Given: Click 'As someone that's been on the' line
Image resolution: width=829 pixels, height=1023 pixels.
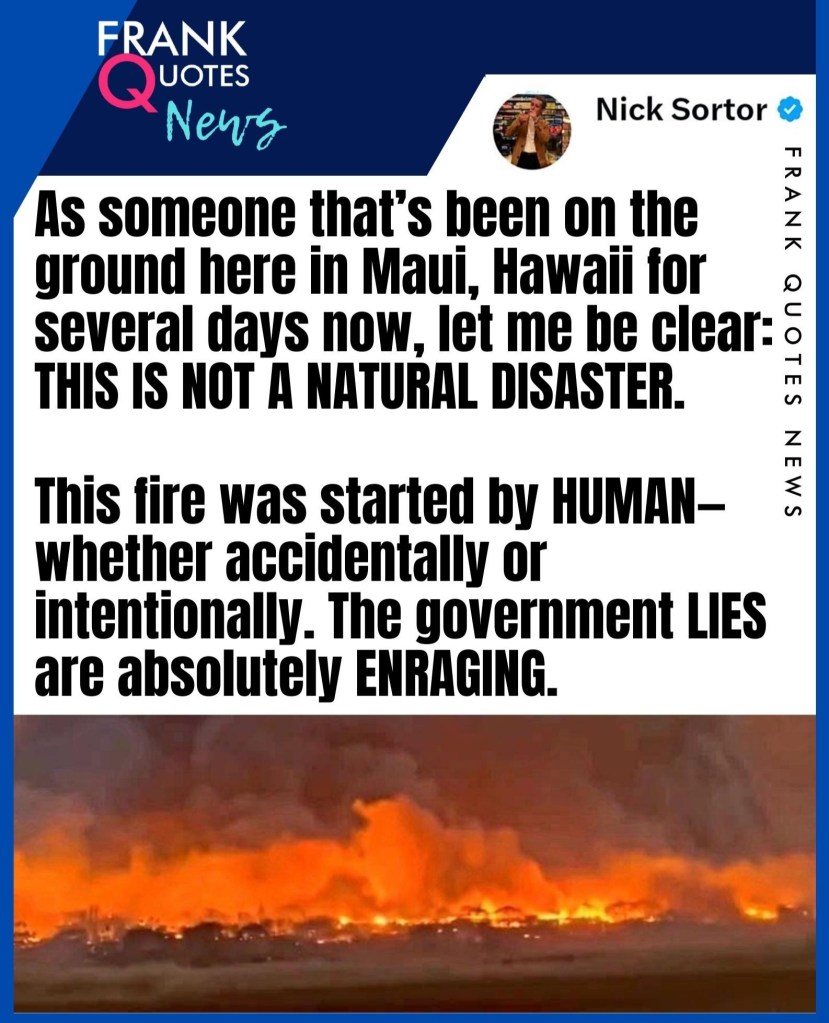Looking at the screenshot, I should (x=366, y=215).
